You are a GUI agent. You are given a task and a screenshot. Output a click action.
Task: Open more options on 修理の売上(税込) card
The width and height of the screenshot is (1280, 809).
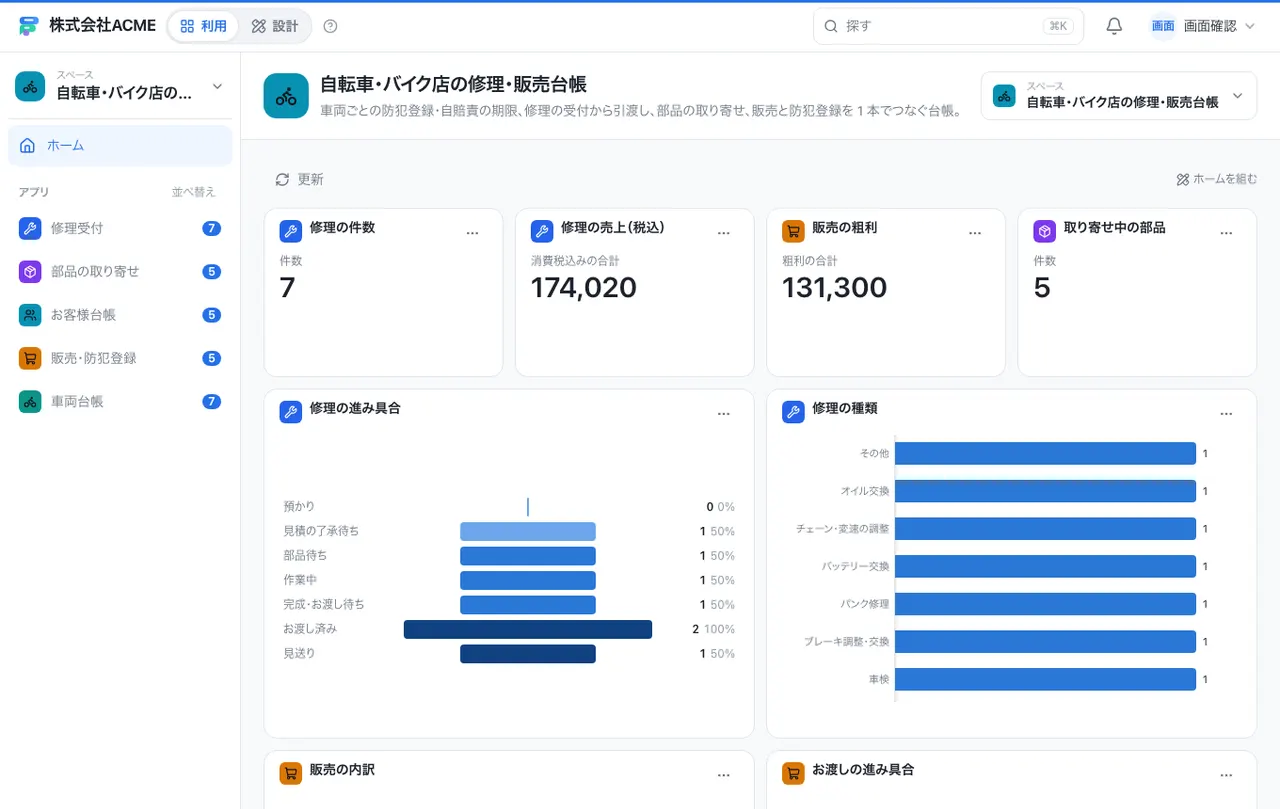tap(724, 233)
